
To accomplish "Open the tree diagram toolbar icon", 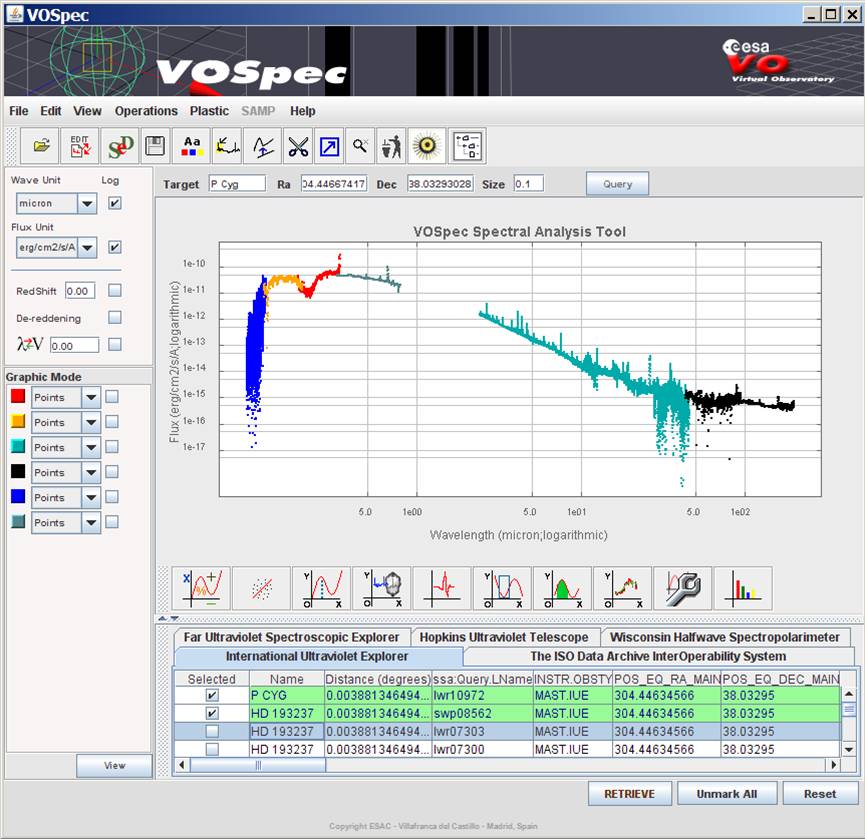I will (x=468, y=146).
